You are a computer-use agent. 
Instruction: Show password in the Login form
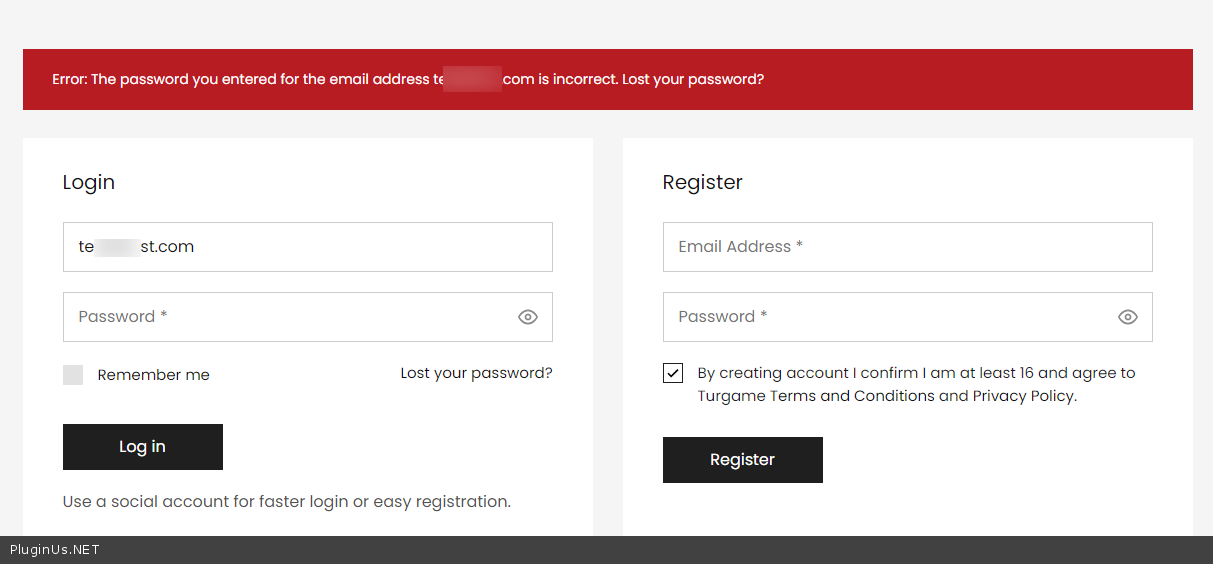pos(528,317)
